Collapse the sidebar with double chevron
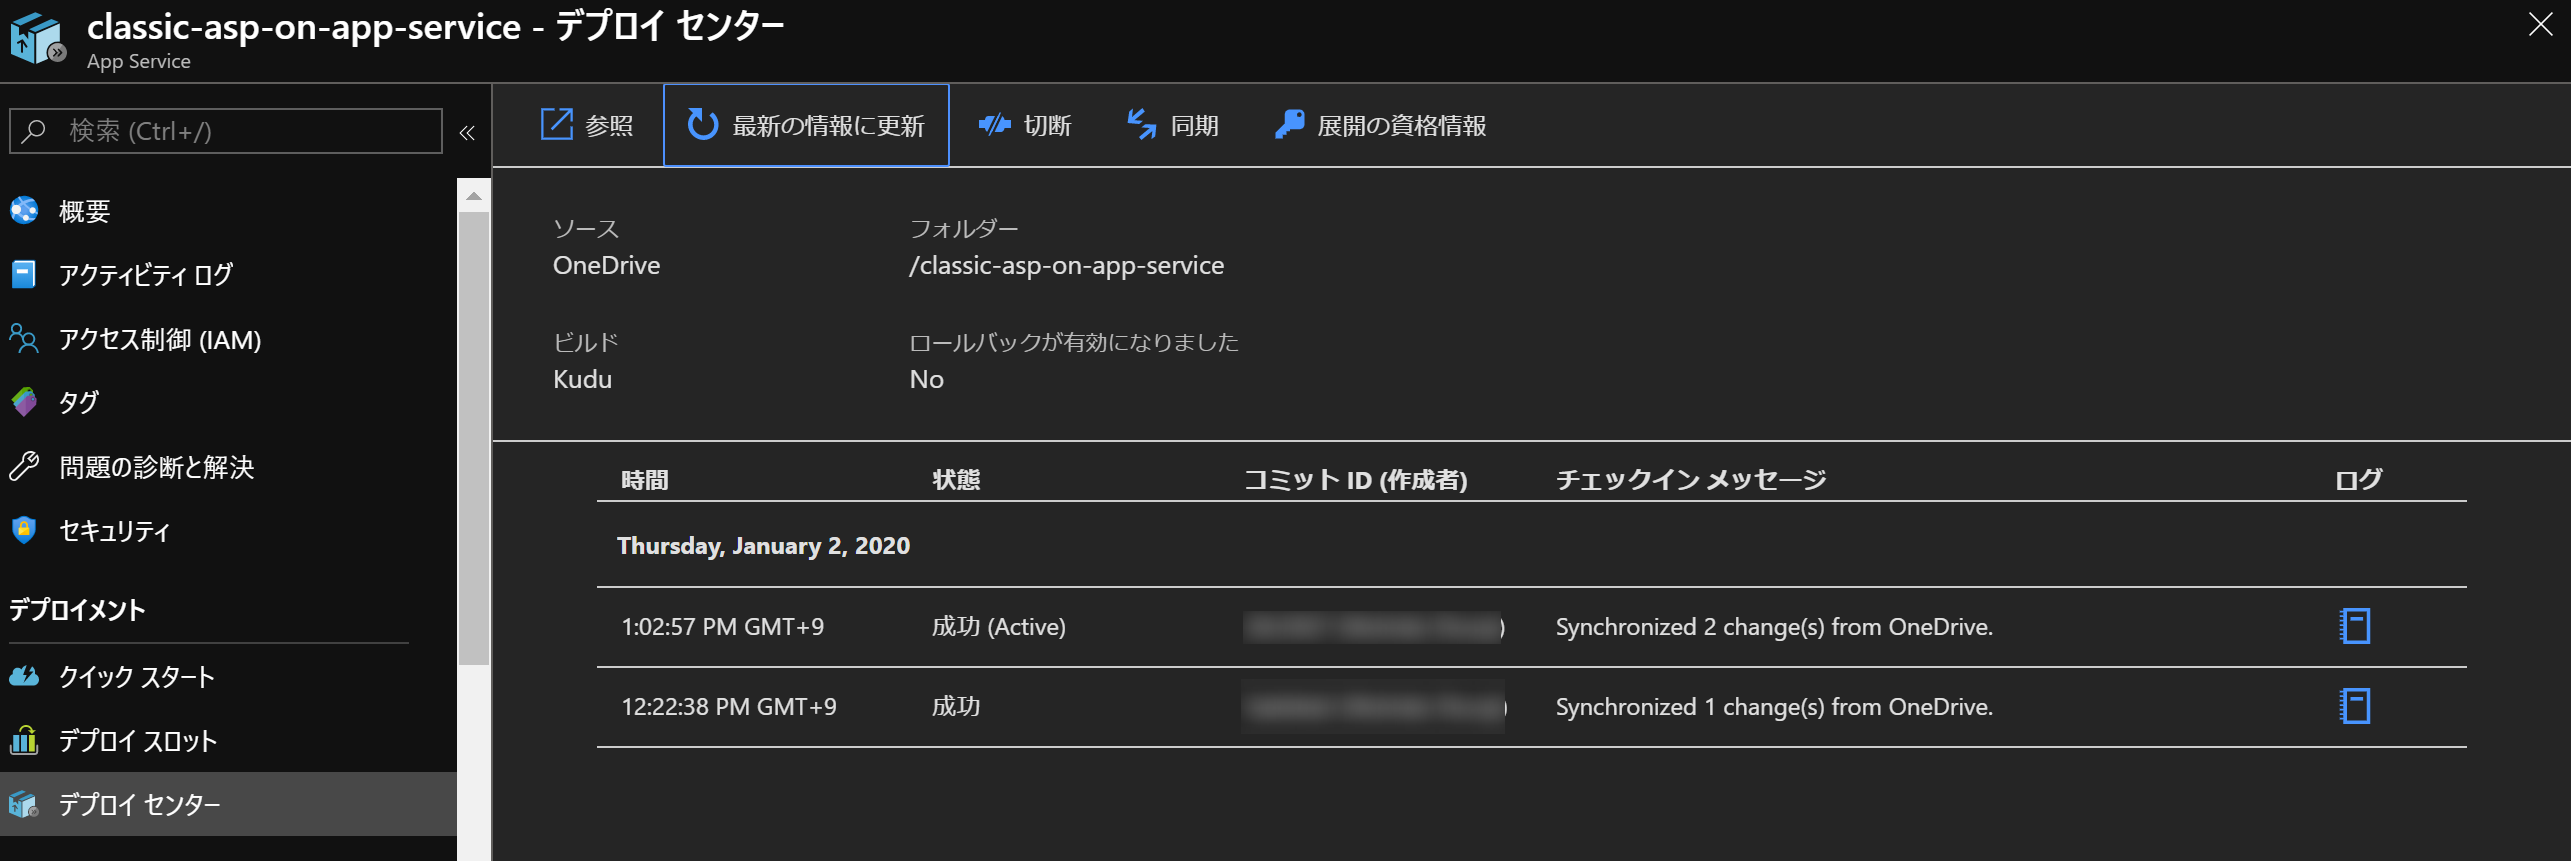This screenshot has height=861, width=2571. pyautogui.click(x=467, y=132)
